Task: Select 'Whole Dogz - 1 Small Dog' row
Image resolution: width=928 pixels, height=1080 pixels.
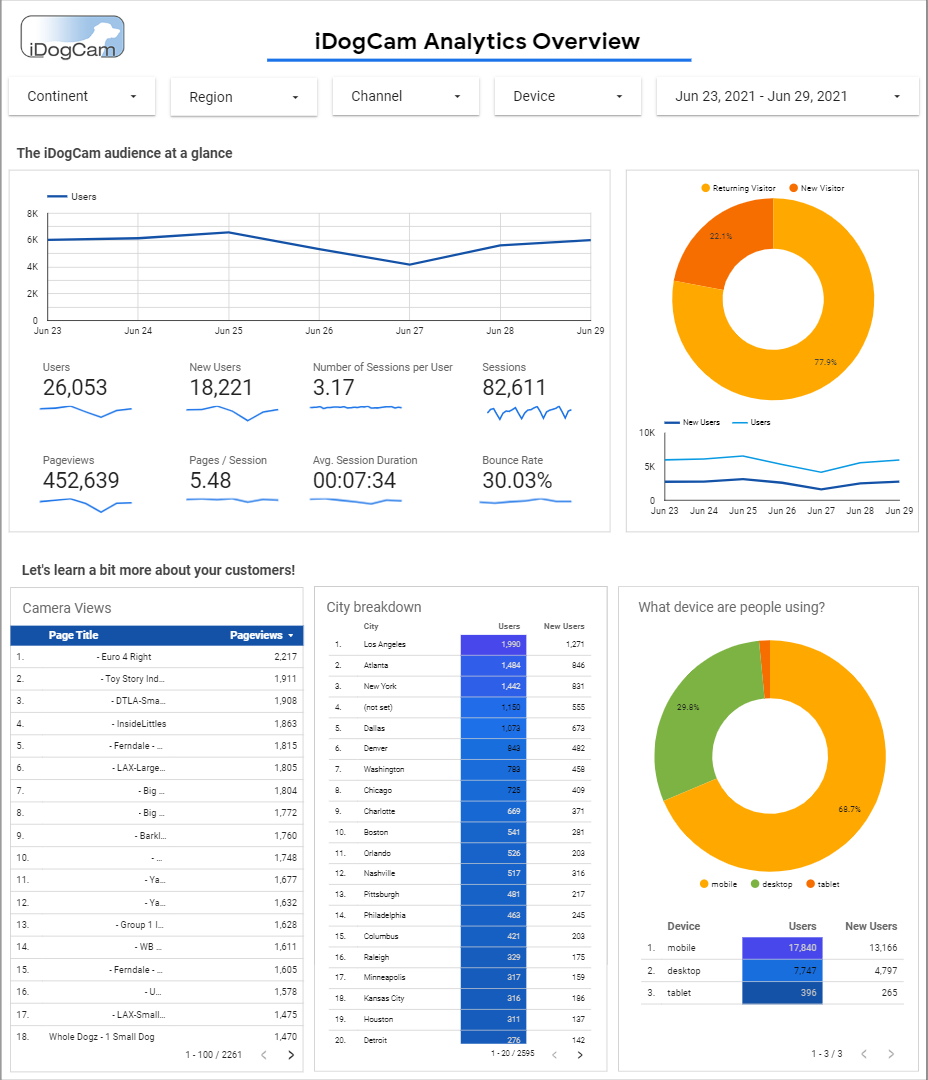Action: pos(157,1037)
